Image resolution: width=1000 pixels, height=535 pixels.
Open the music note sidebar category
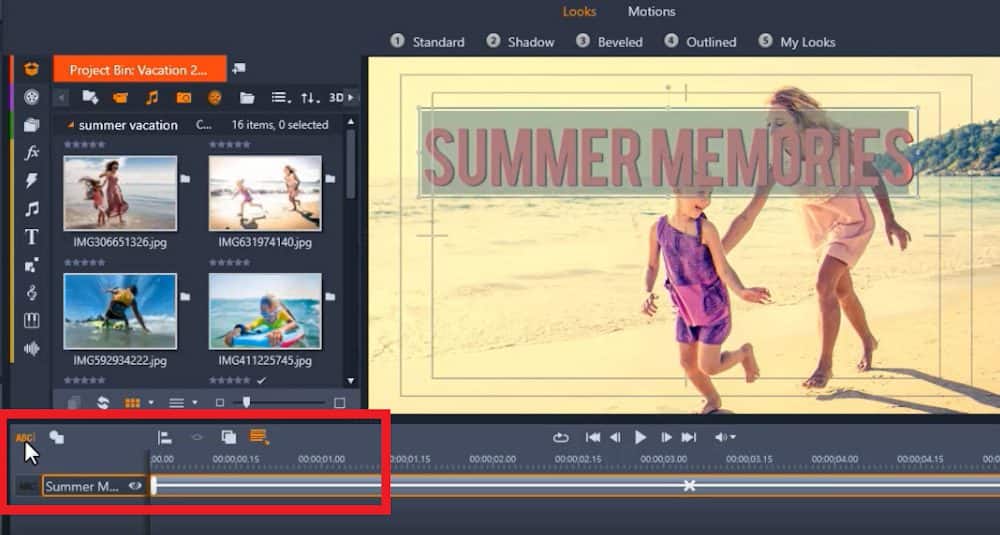32,209
